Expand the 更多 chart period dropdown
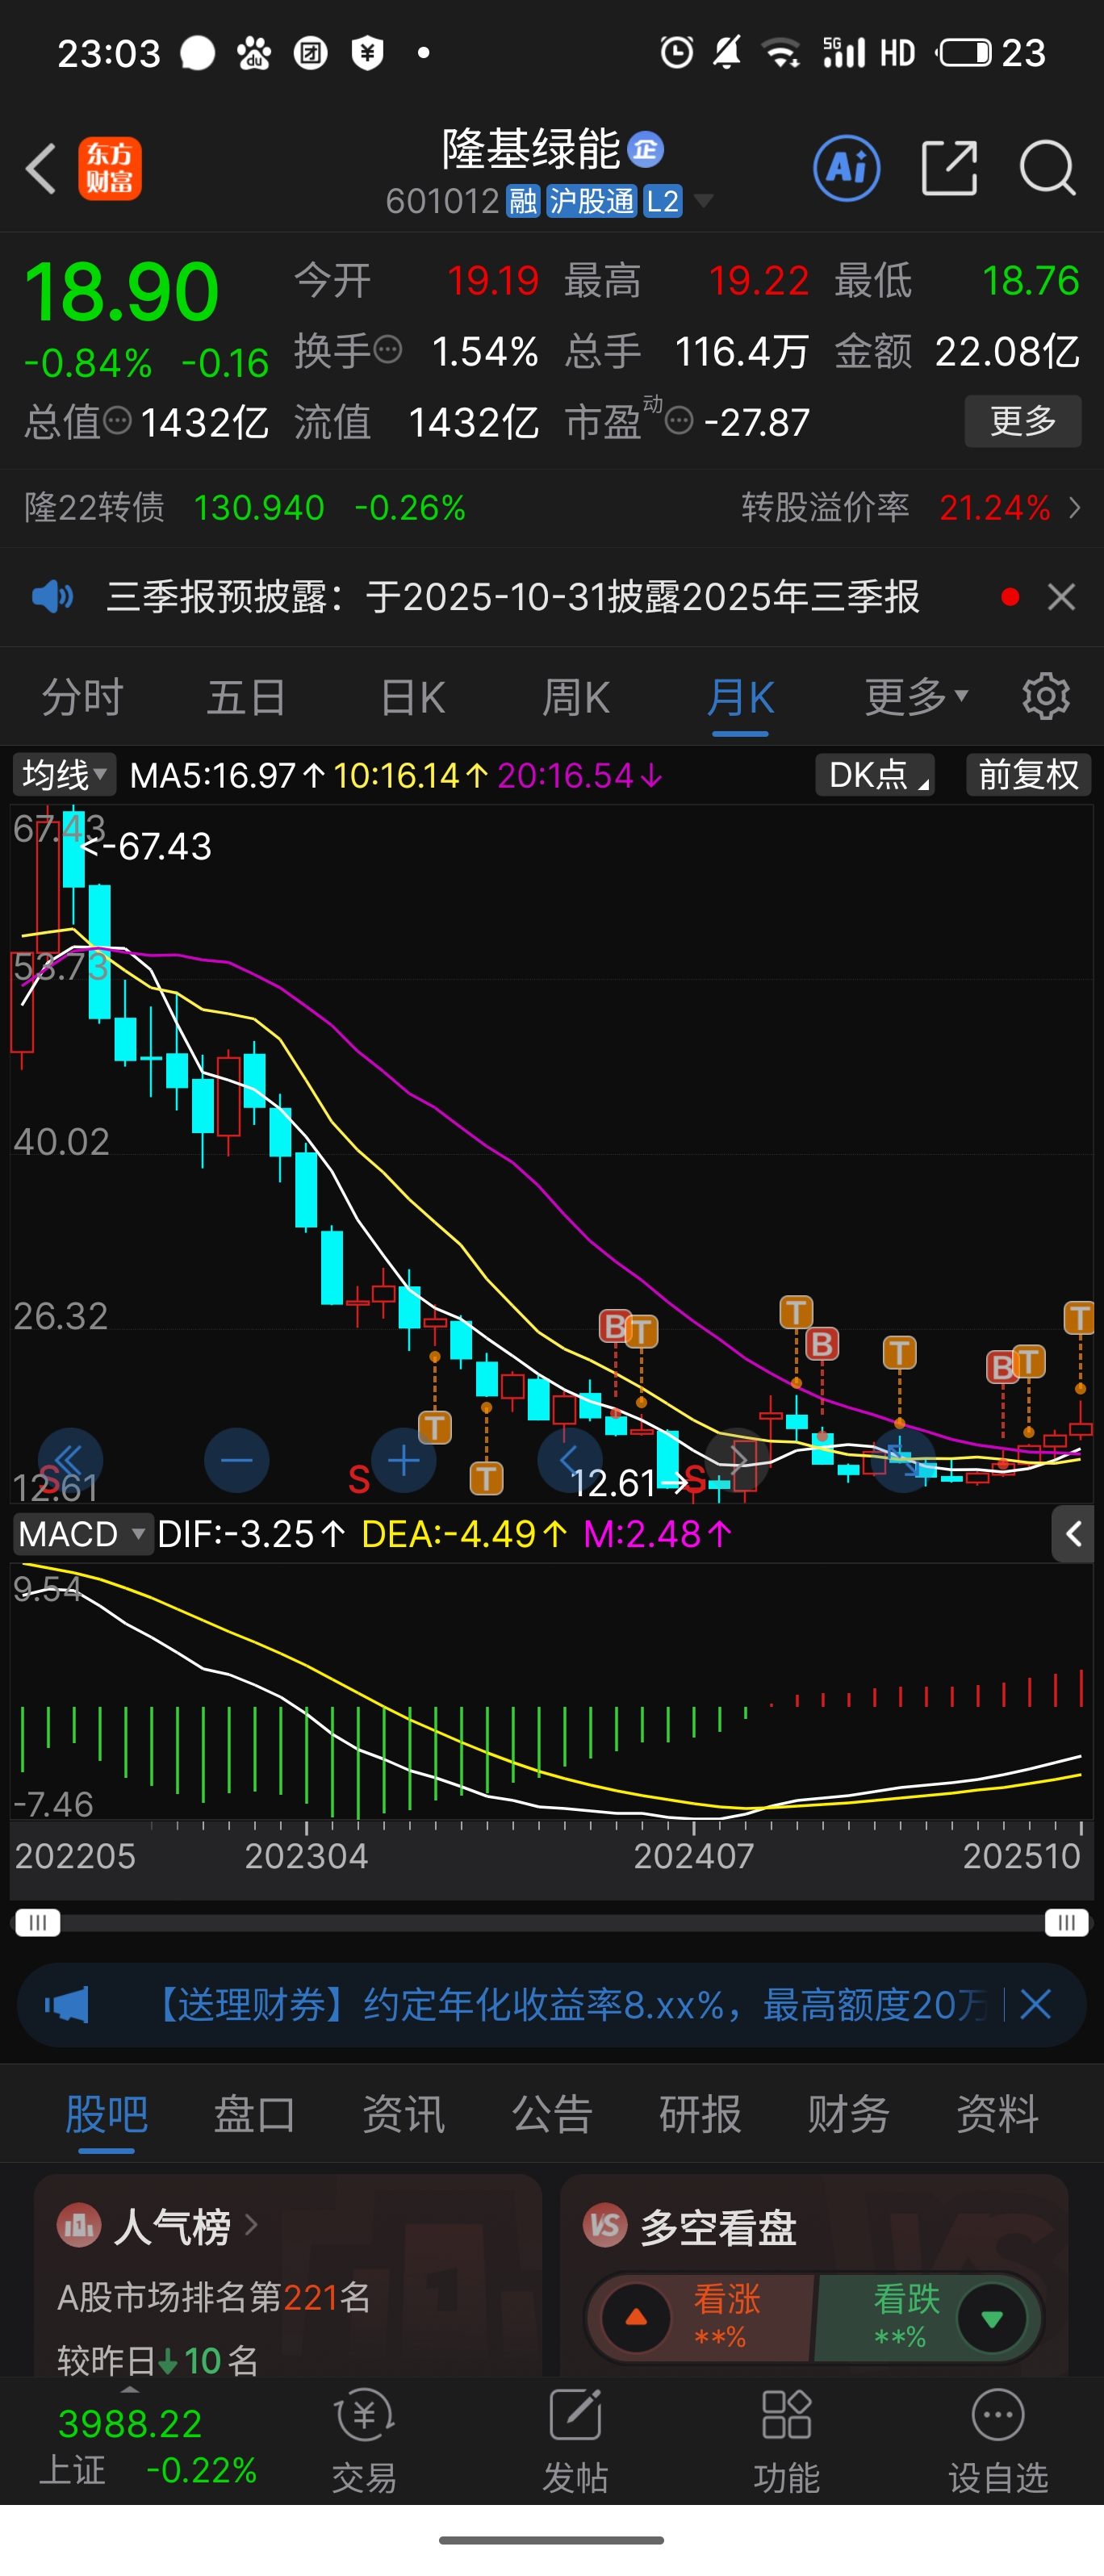Screen dimensions: 1104x2576 click(916, 697)
